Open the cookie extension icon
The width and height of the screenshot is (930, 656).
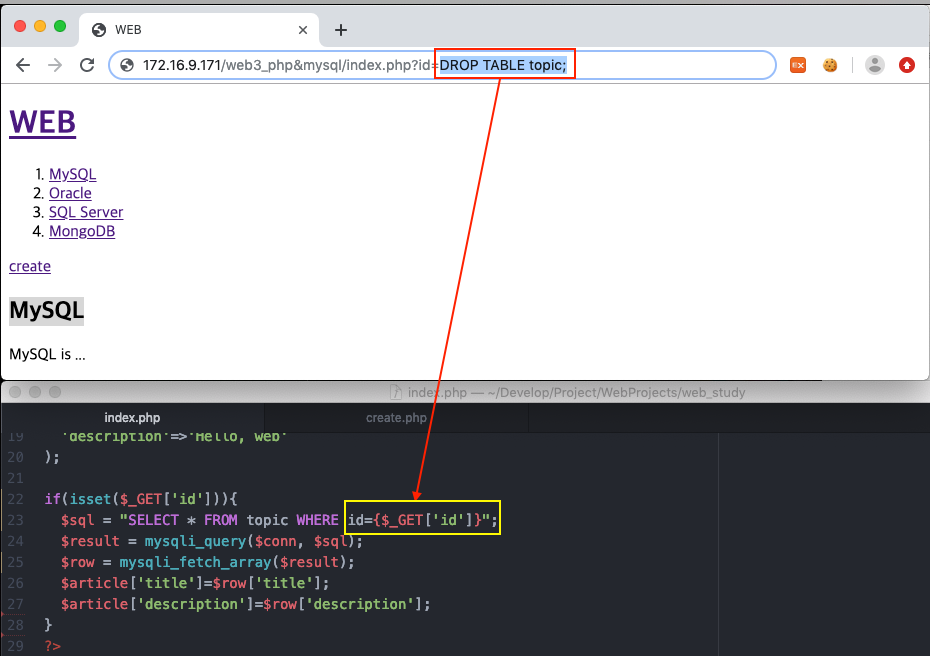coord(830,65)
